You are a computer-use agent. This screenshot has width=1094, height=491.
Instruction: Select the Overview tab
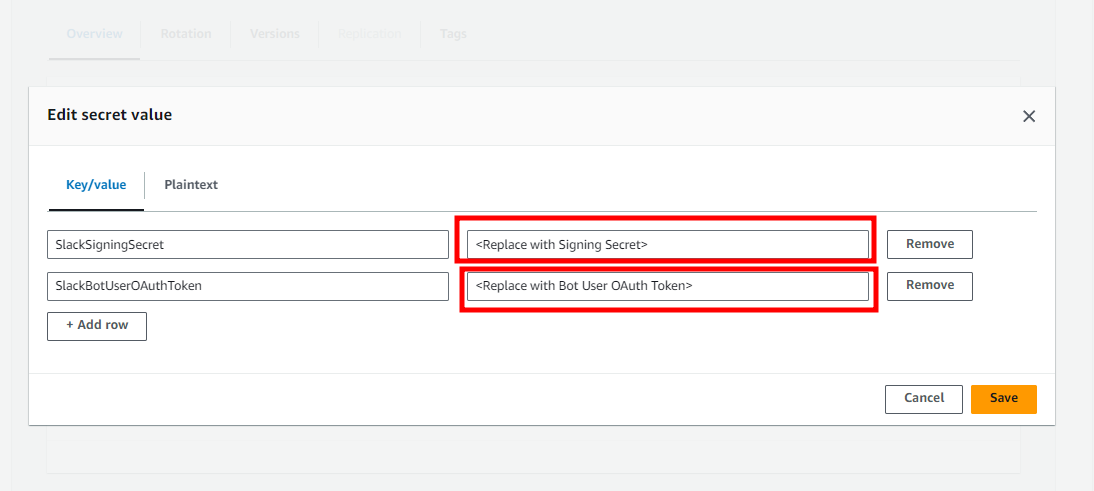pyautogui.click(x=94, y=34)
